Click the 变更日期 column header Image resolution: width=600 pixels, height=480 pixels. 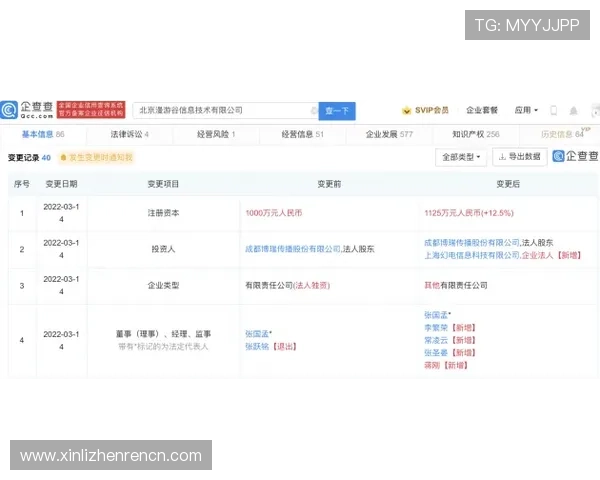tap(61, 184)
